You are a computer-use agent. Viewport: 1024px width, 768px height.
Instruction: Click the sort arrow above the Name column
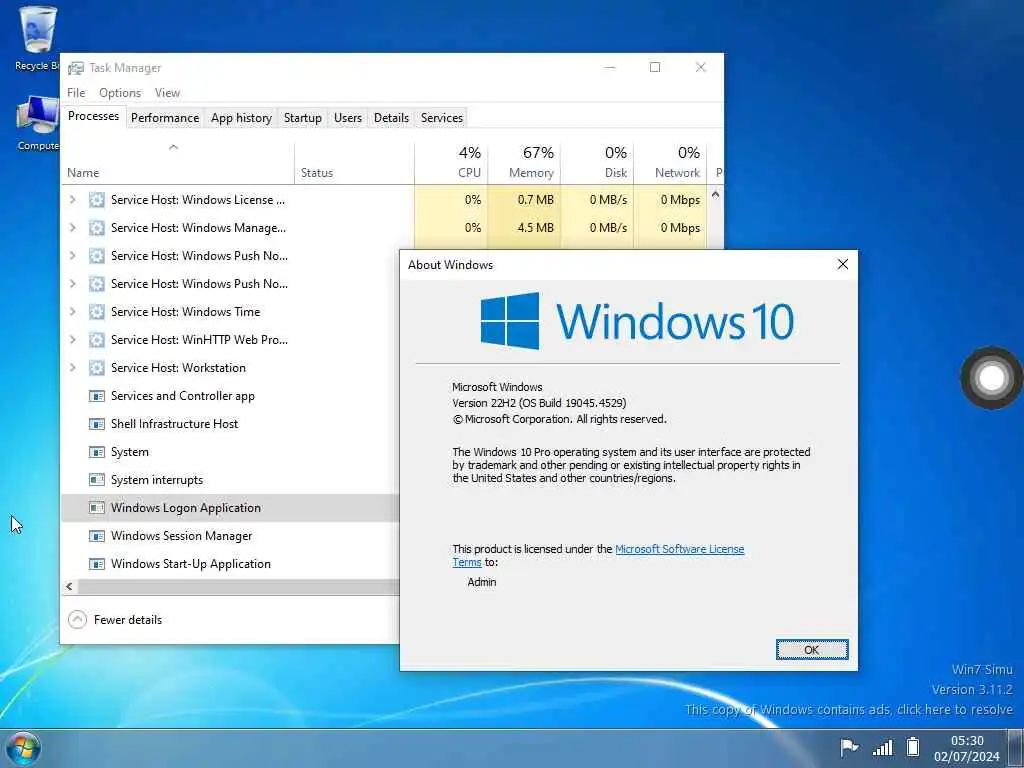pyautogui.click(x=174, y=147)
